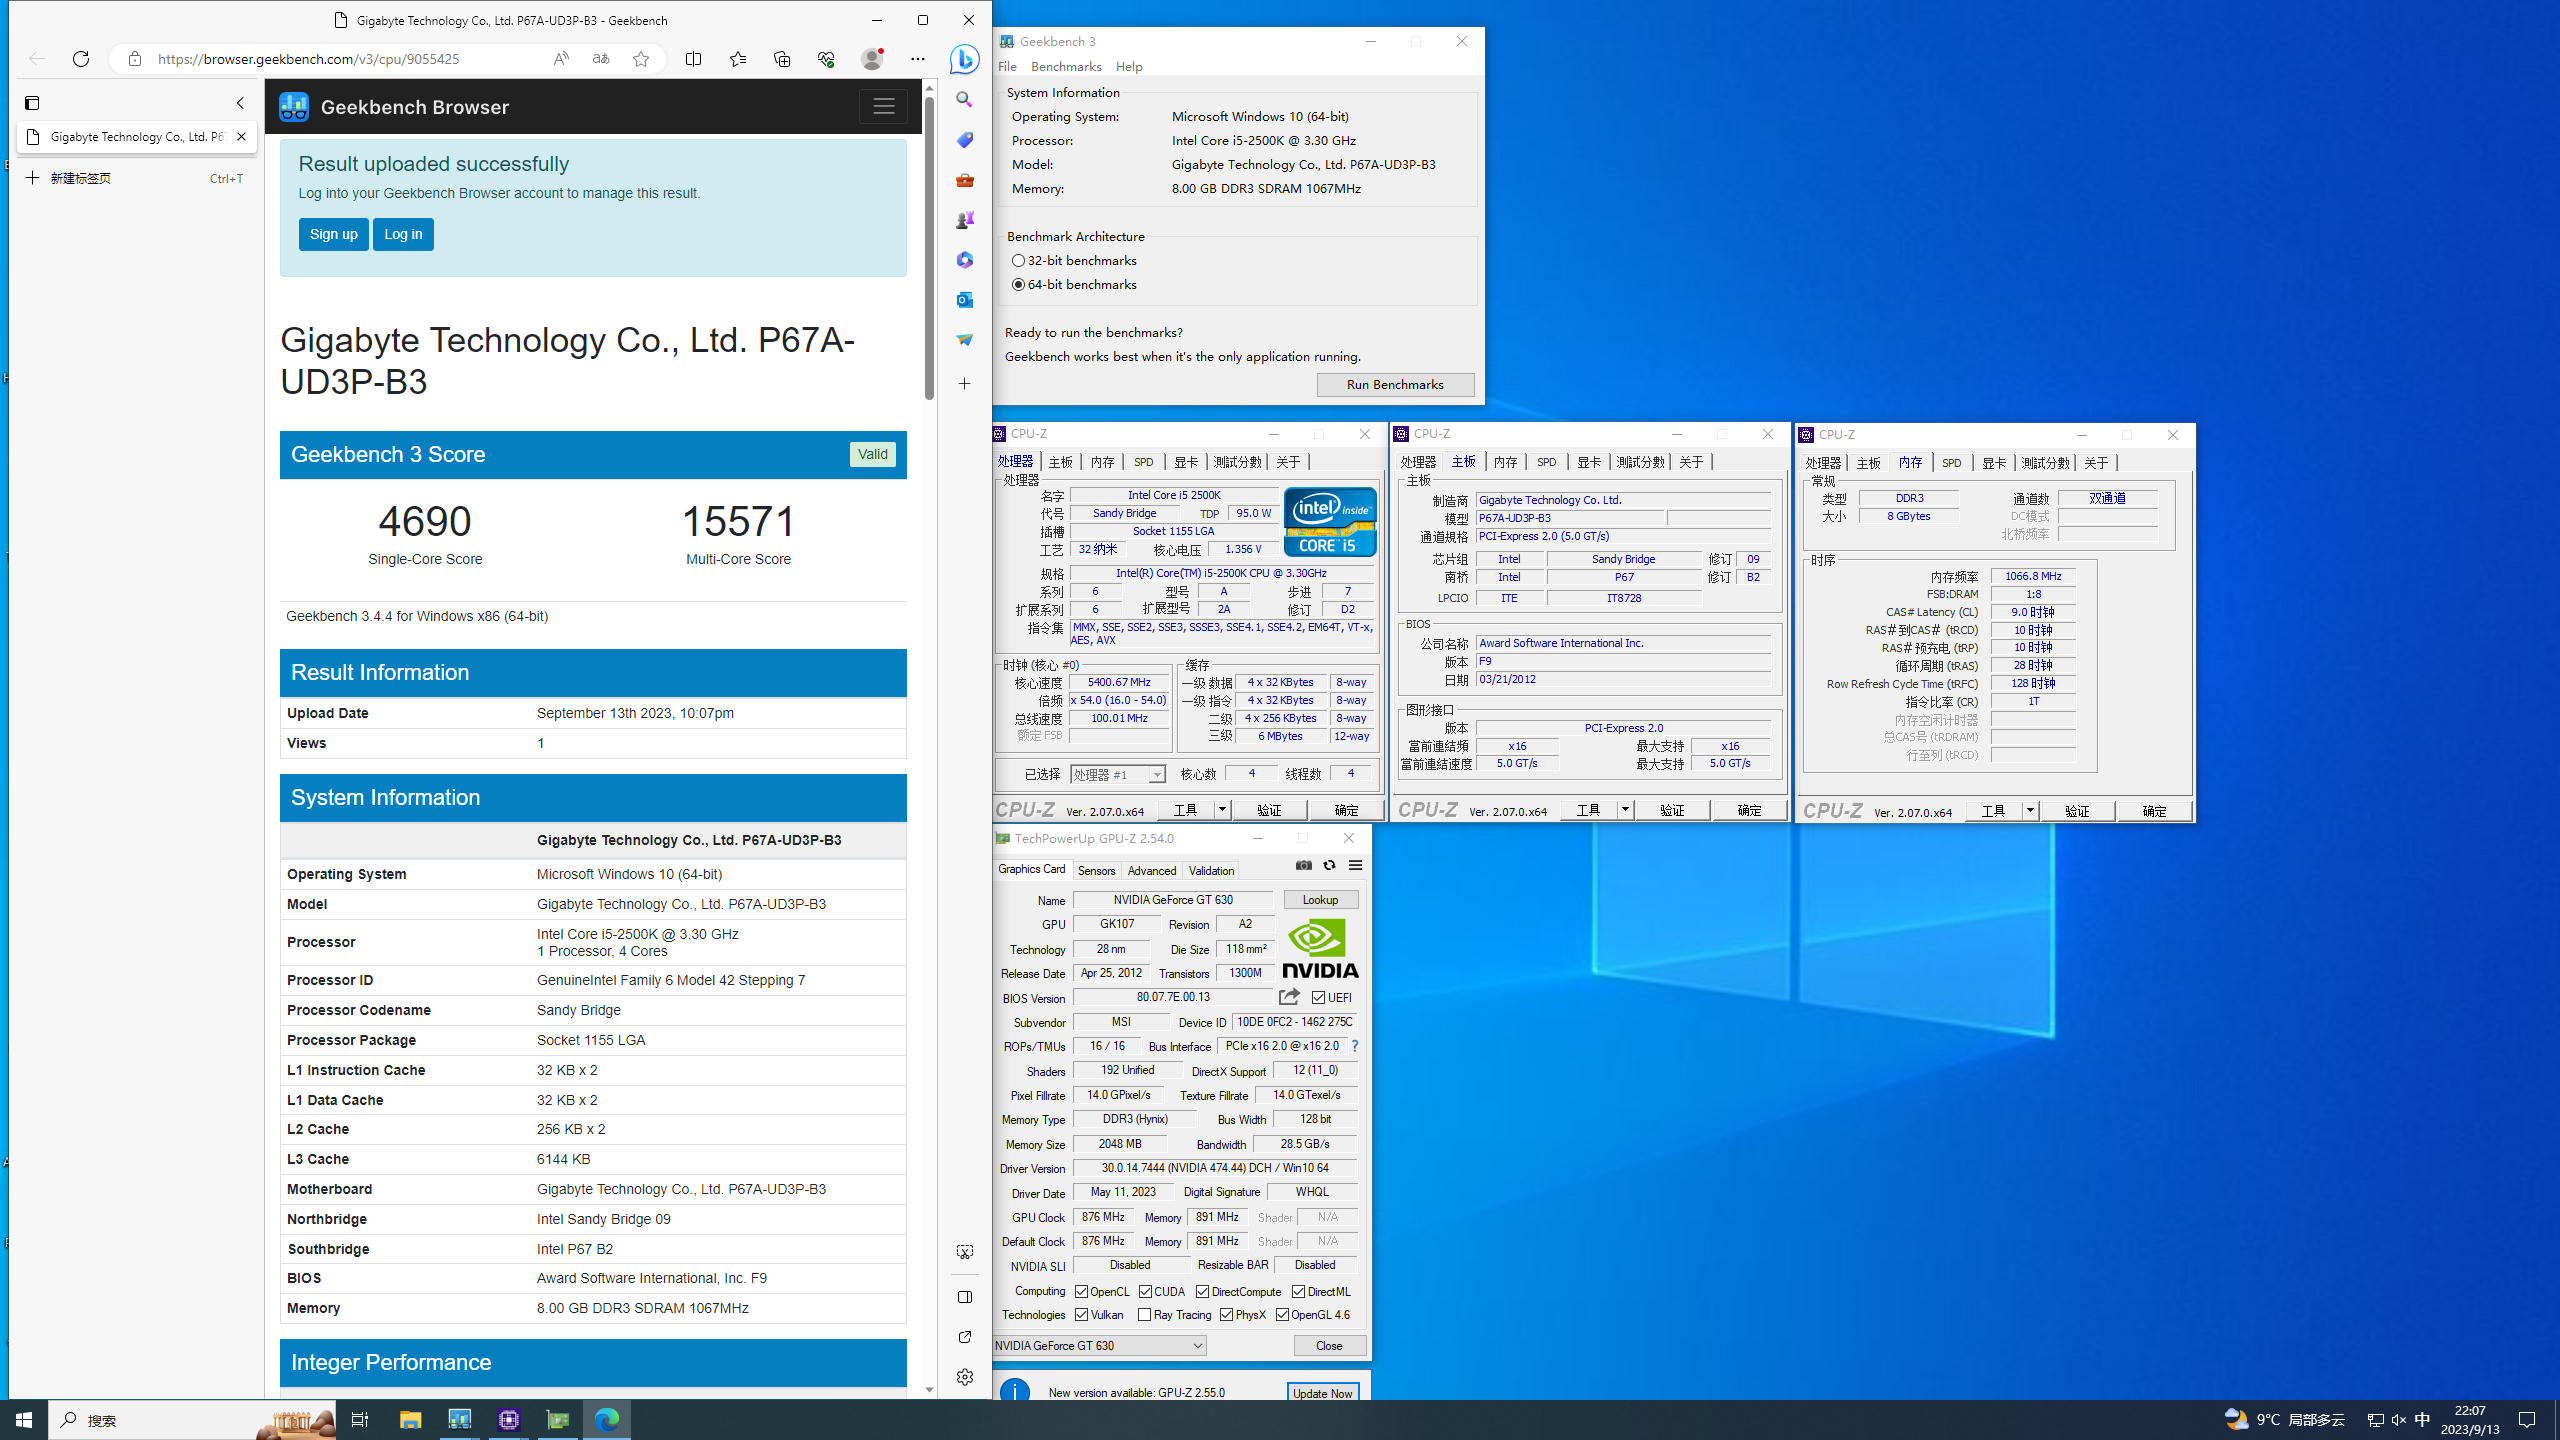Image resolution: width=2560 pixels, height=1440 pixels.
Task: Open tools dropdown arrow in mainboard CPU-Z
Action: tap(1625, 810)
